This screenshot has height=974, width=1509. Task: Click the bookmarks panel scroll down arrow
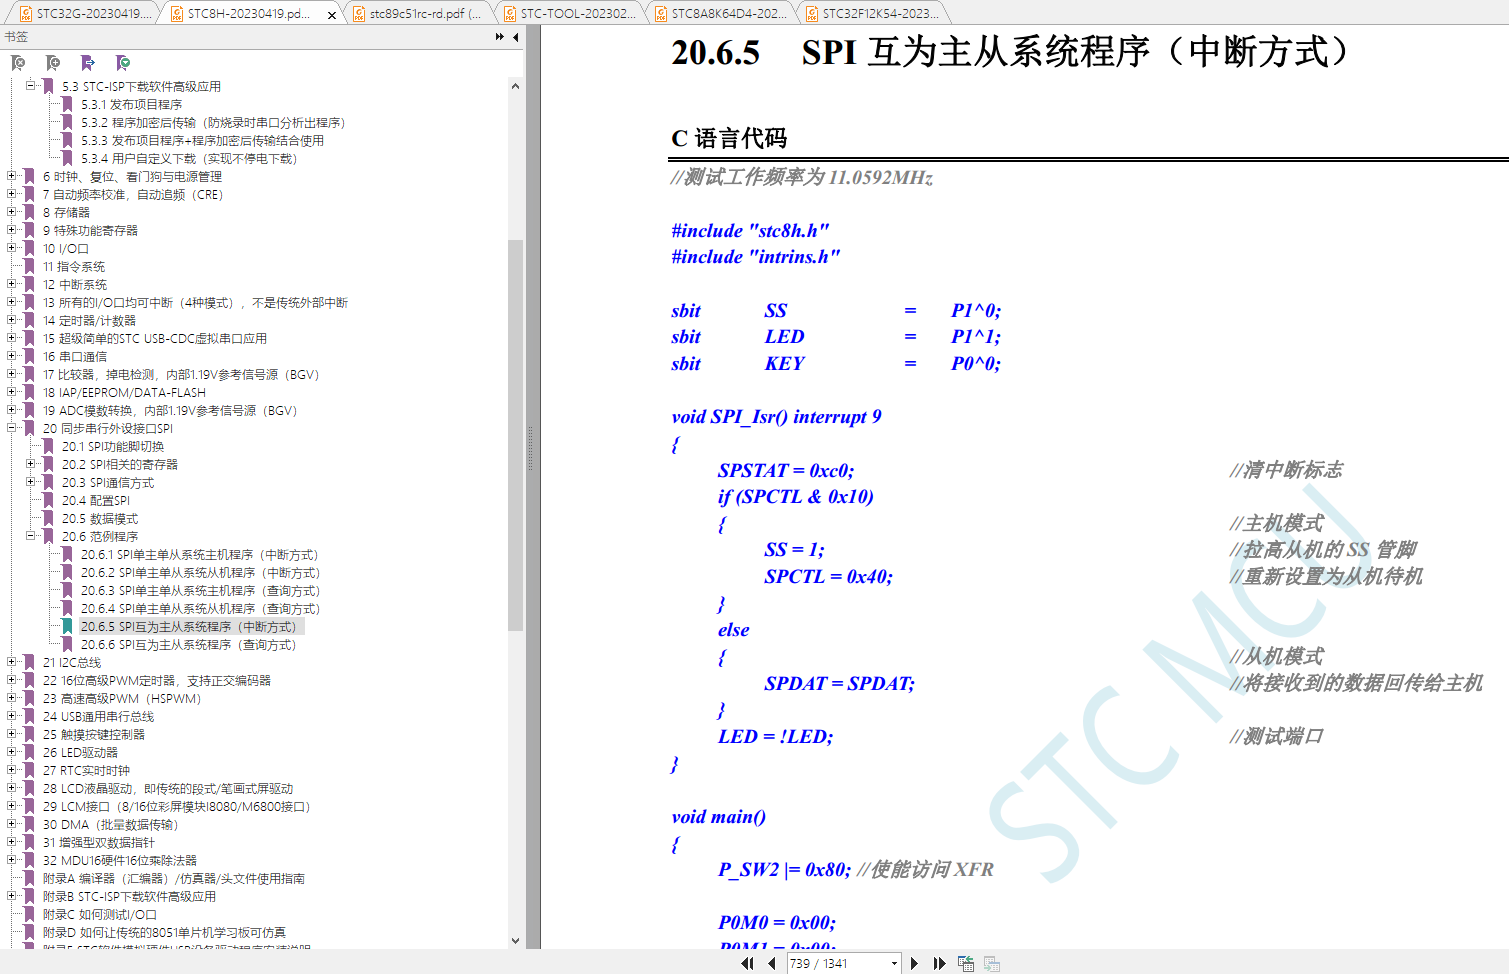pyautogui.click(x=515, y=940)
